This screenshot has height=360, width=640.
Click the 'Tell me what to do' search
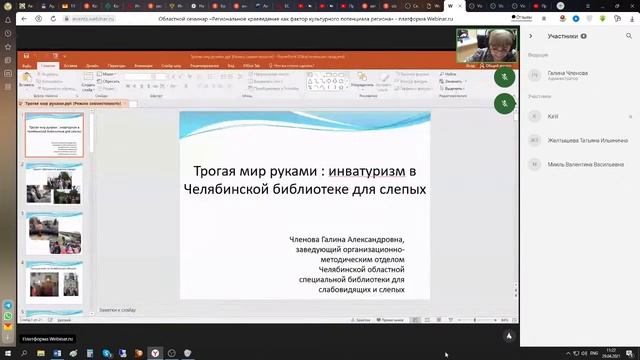click(x=291, y=66)
